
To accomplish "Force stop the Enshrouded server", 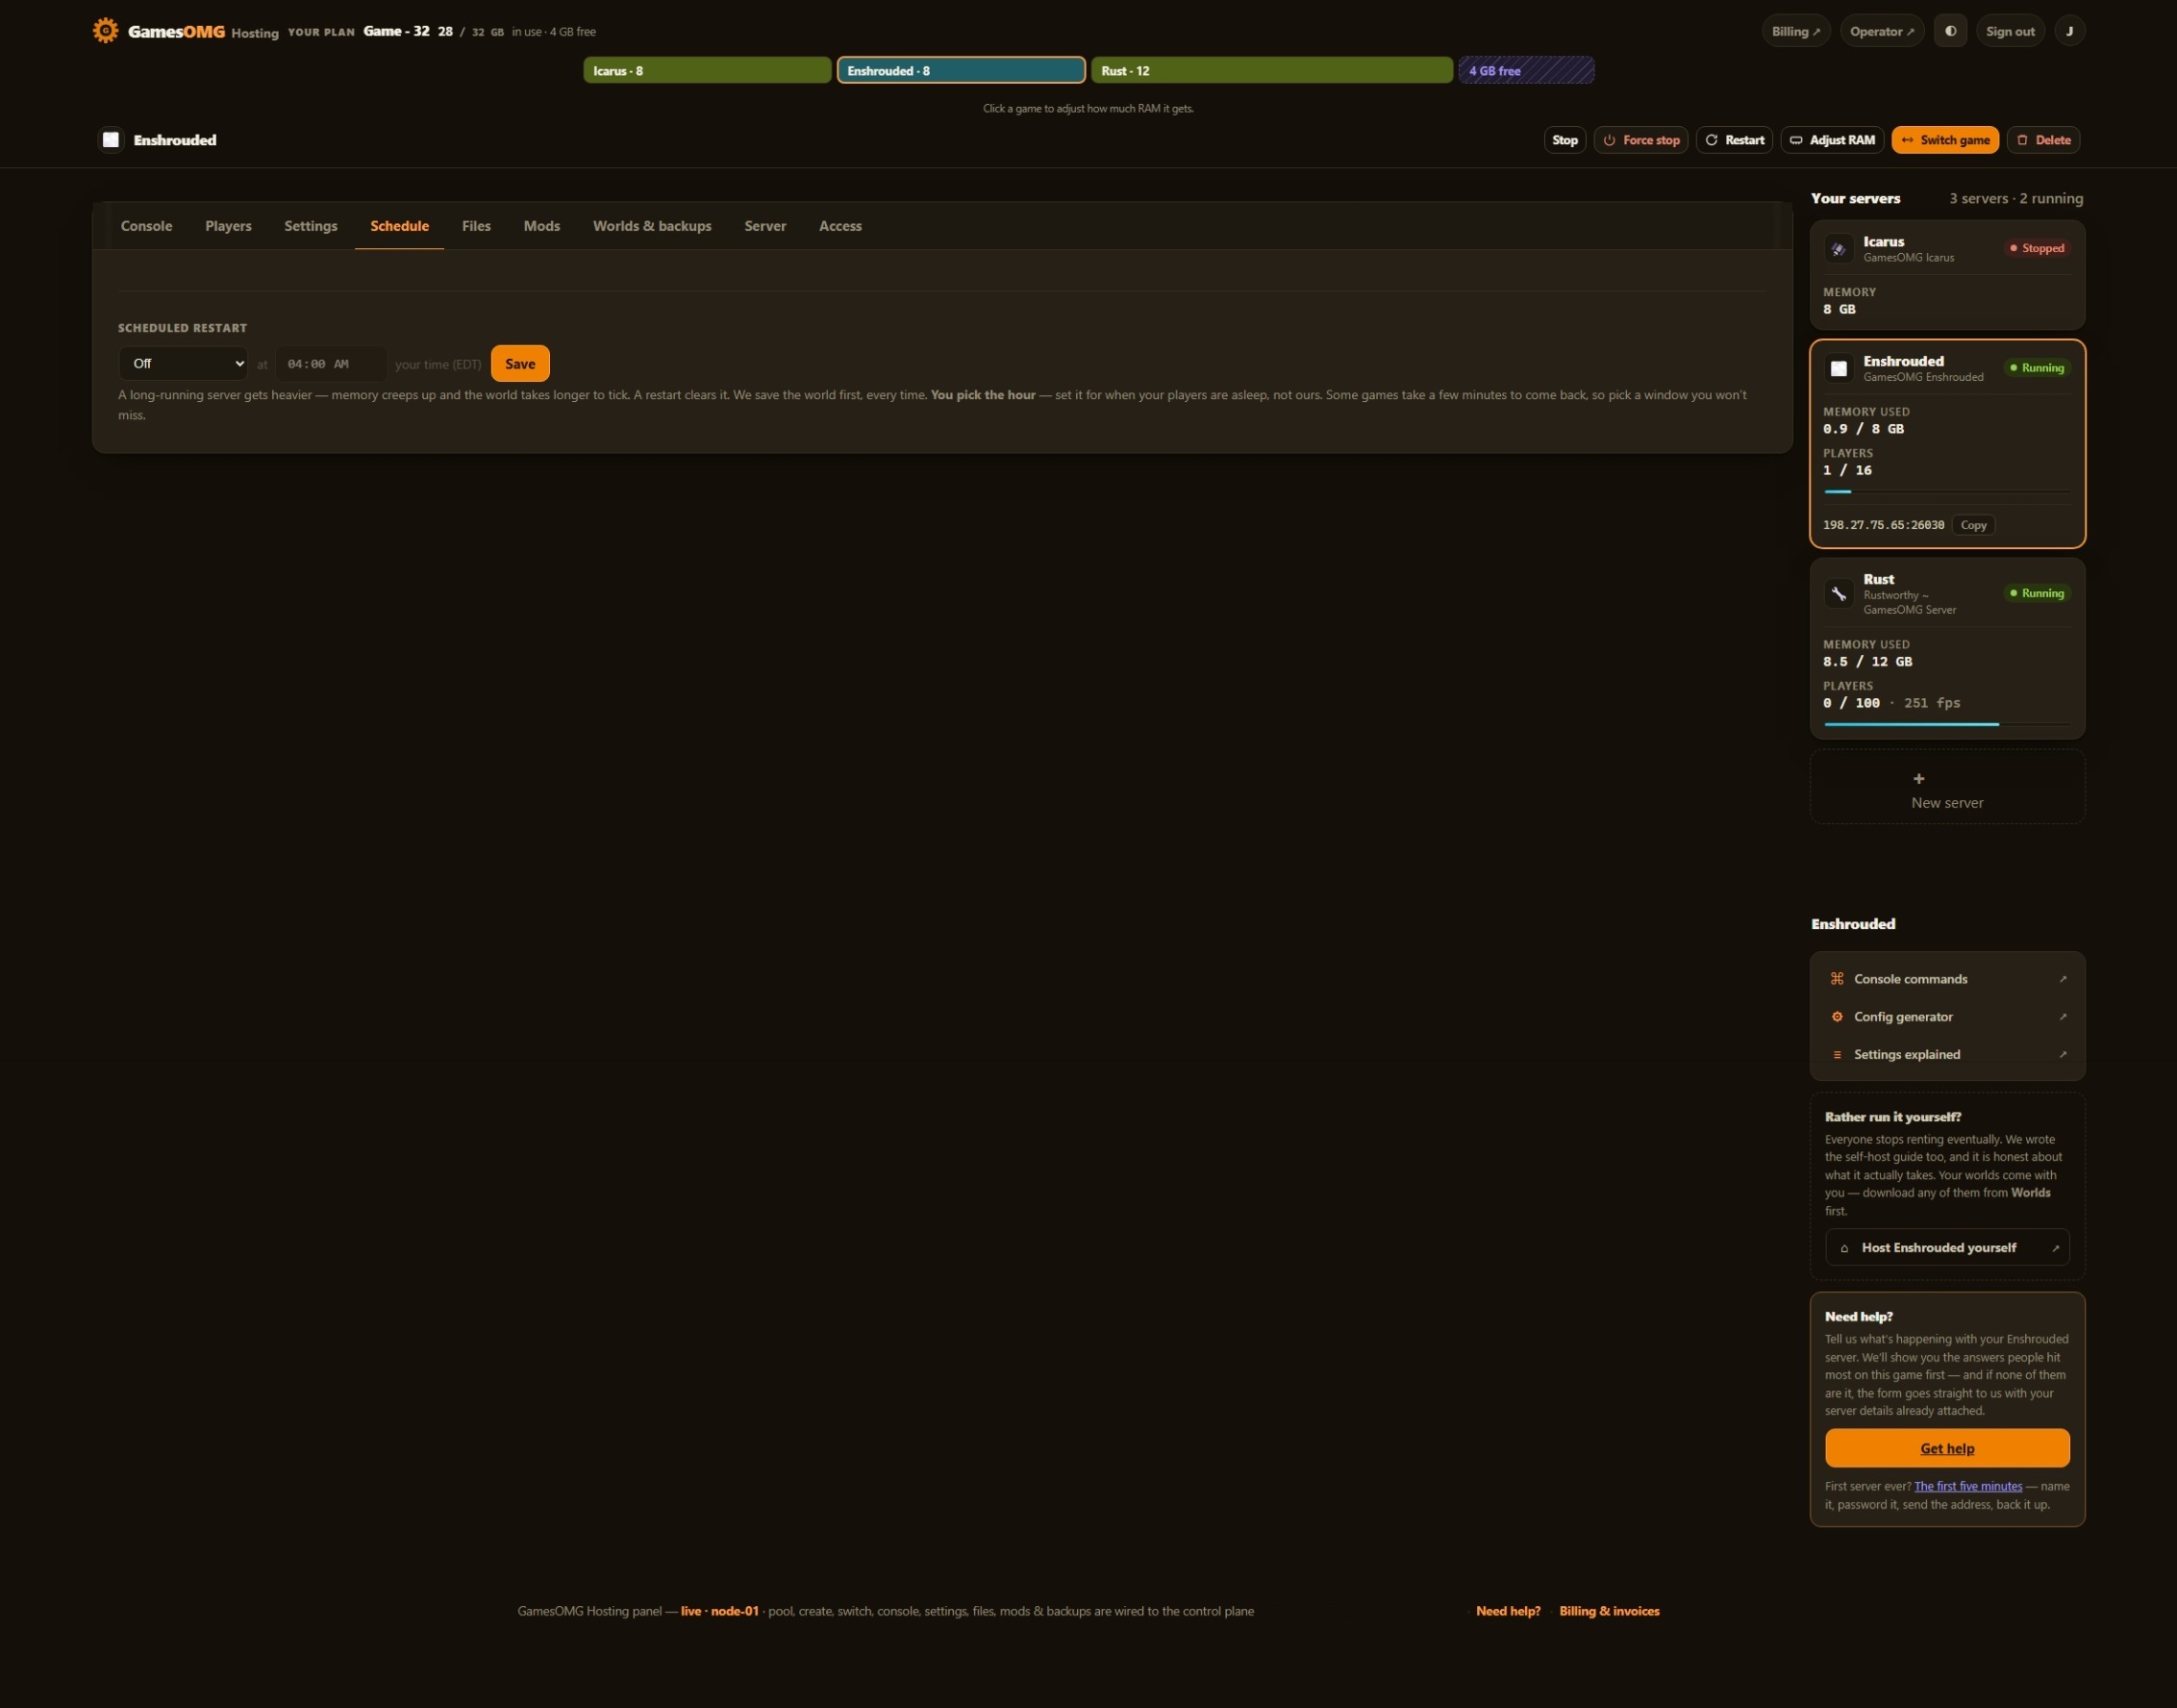I will [1641, 140].
